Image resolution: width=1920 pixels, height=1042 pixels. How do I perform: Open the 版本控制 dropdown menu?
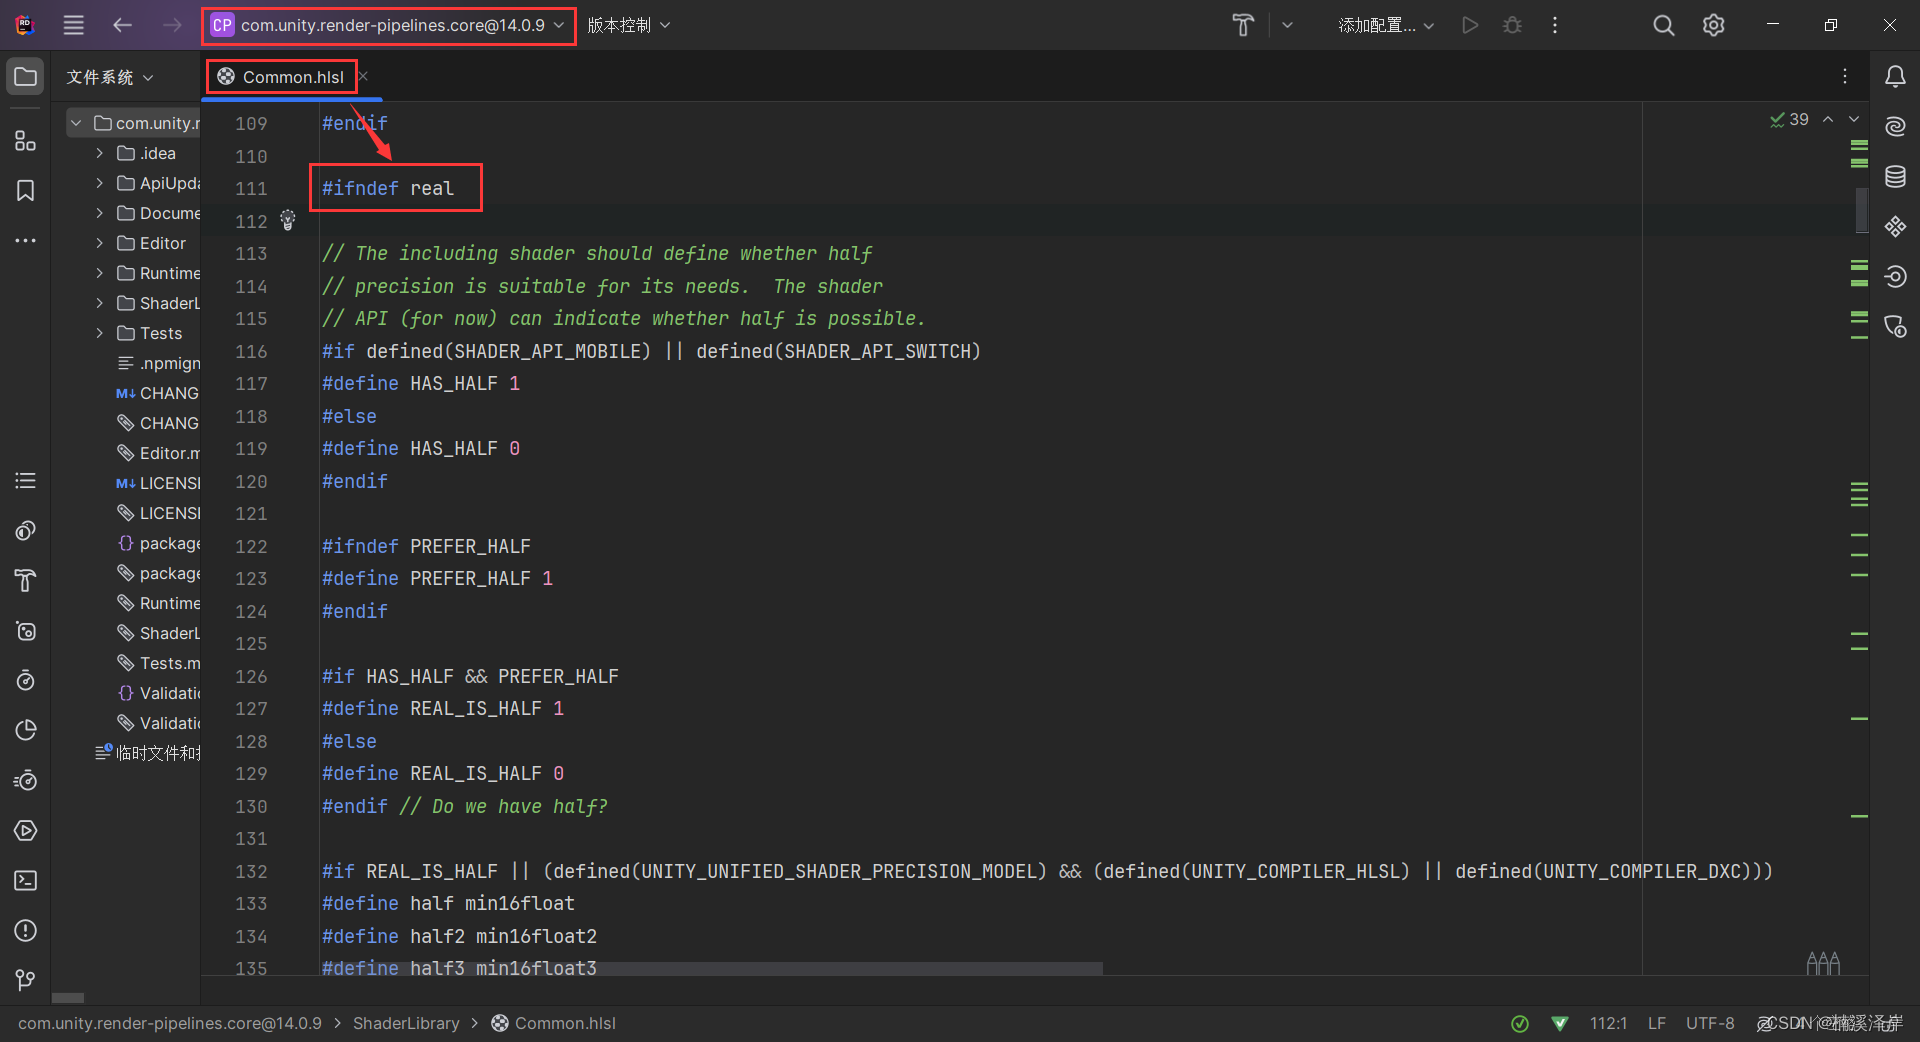[628, 25]
